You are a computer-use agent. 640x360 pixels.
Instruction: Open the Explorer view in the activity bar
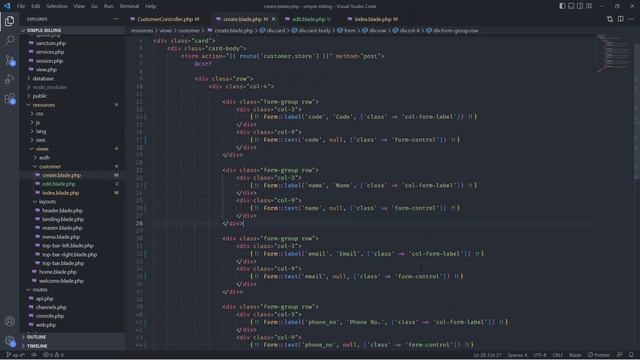click(9, 21)
